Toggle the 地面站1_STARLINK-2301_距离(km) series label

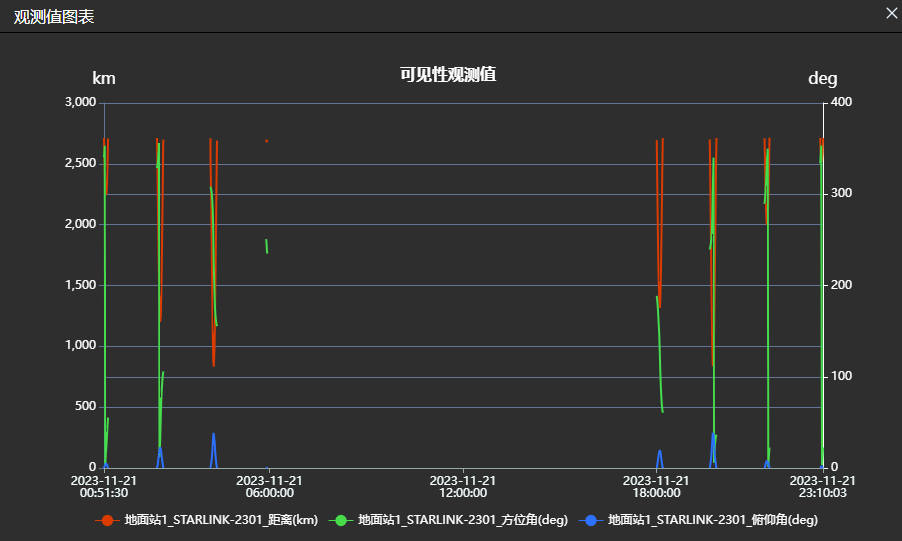point(221,520)
